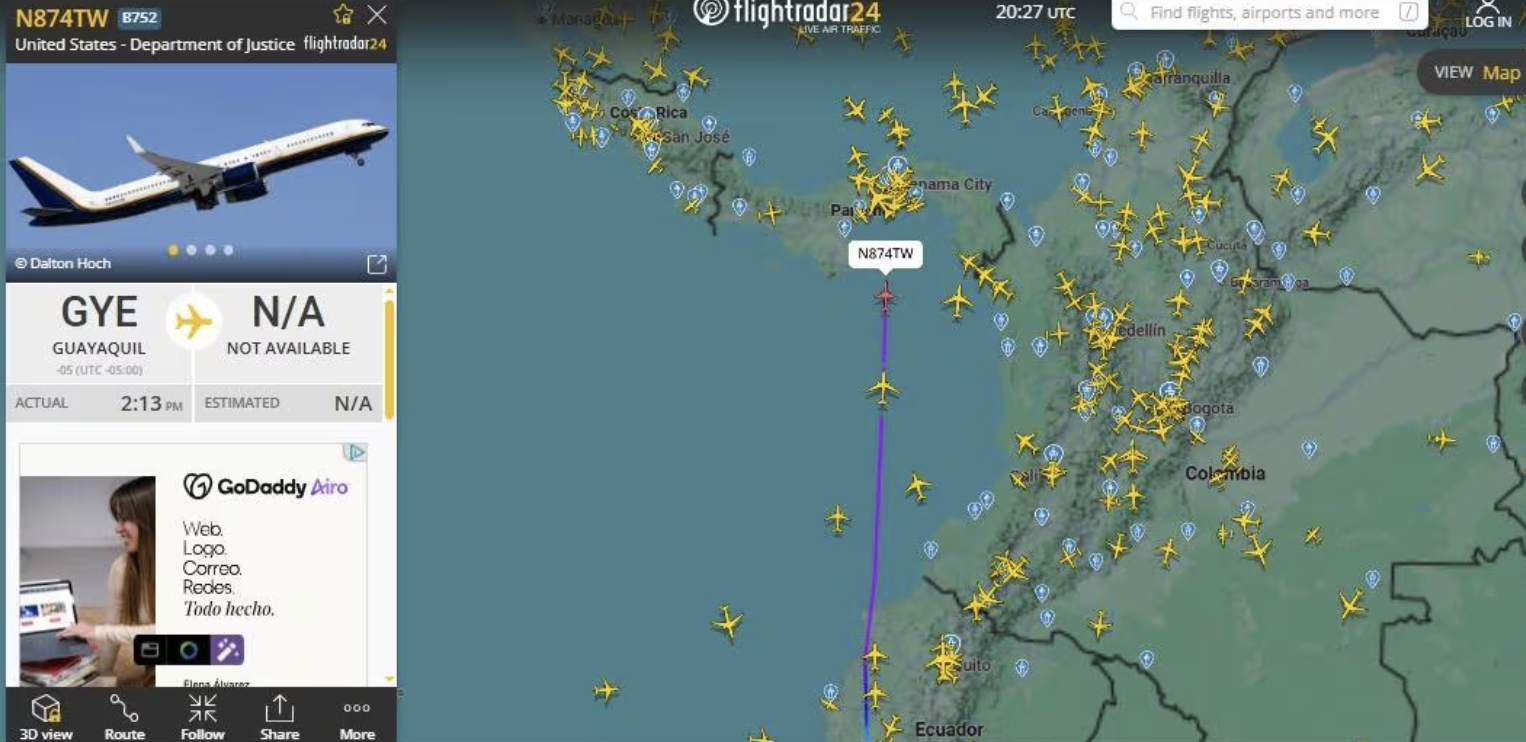Click the Find flights, airports search field
The image size is (1526, 742).
point(1270,13)
